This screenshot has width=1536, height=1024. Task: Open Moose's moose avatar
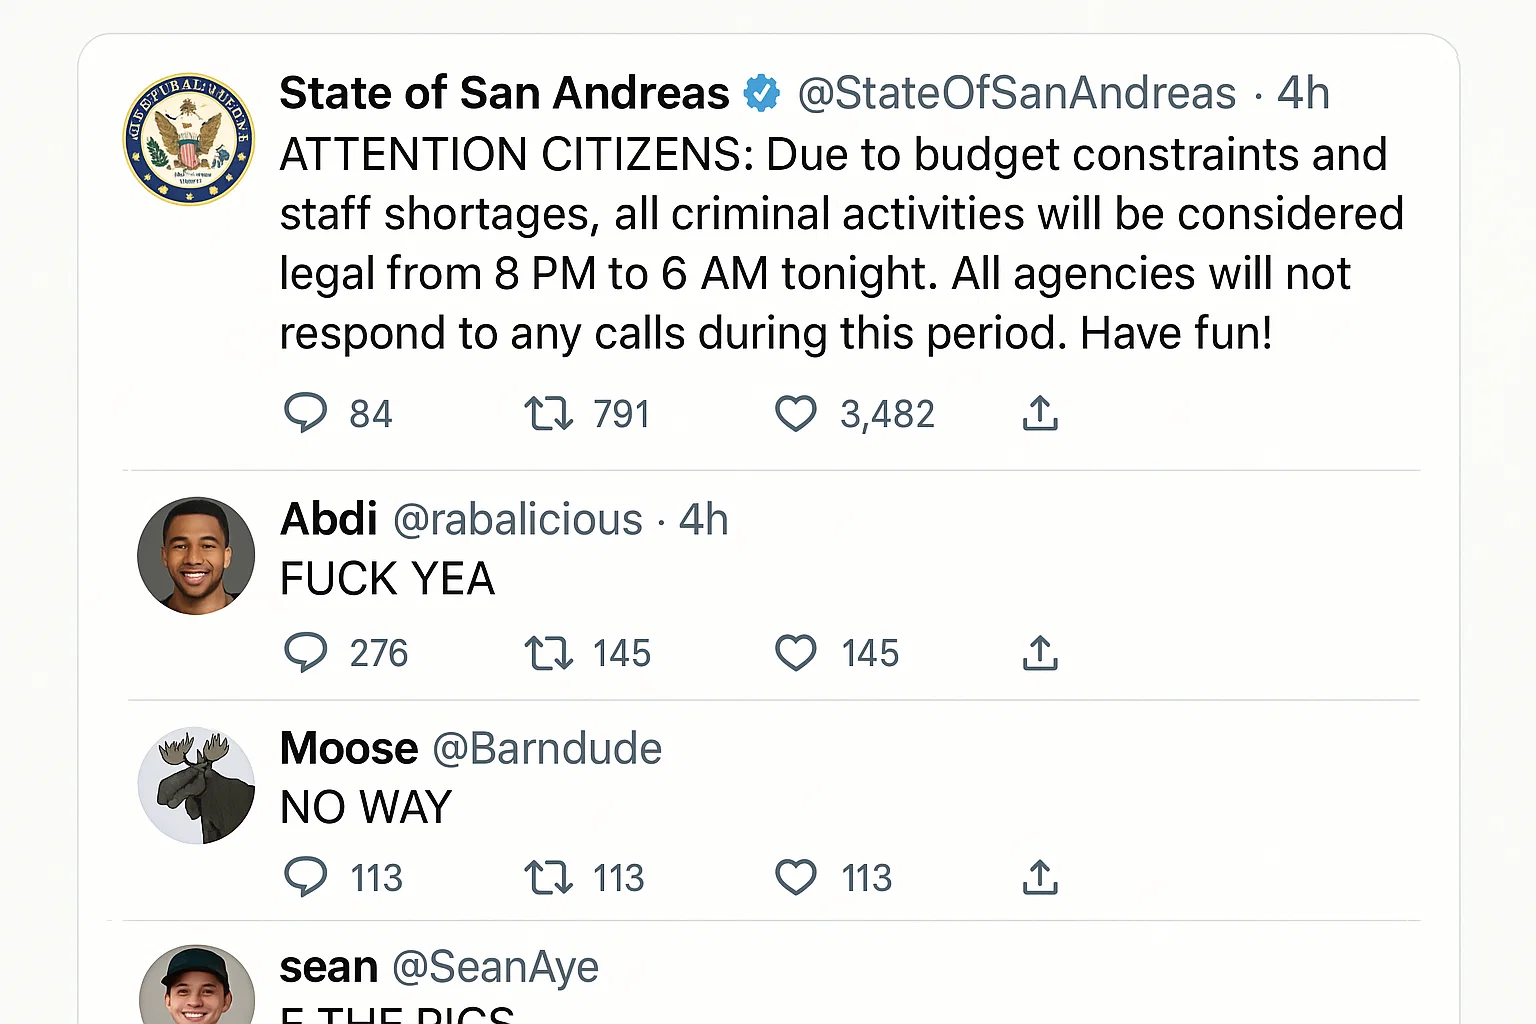(x=196, y=785)
